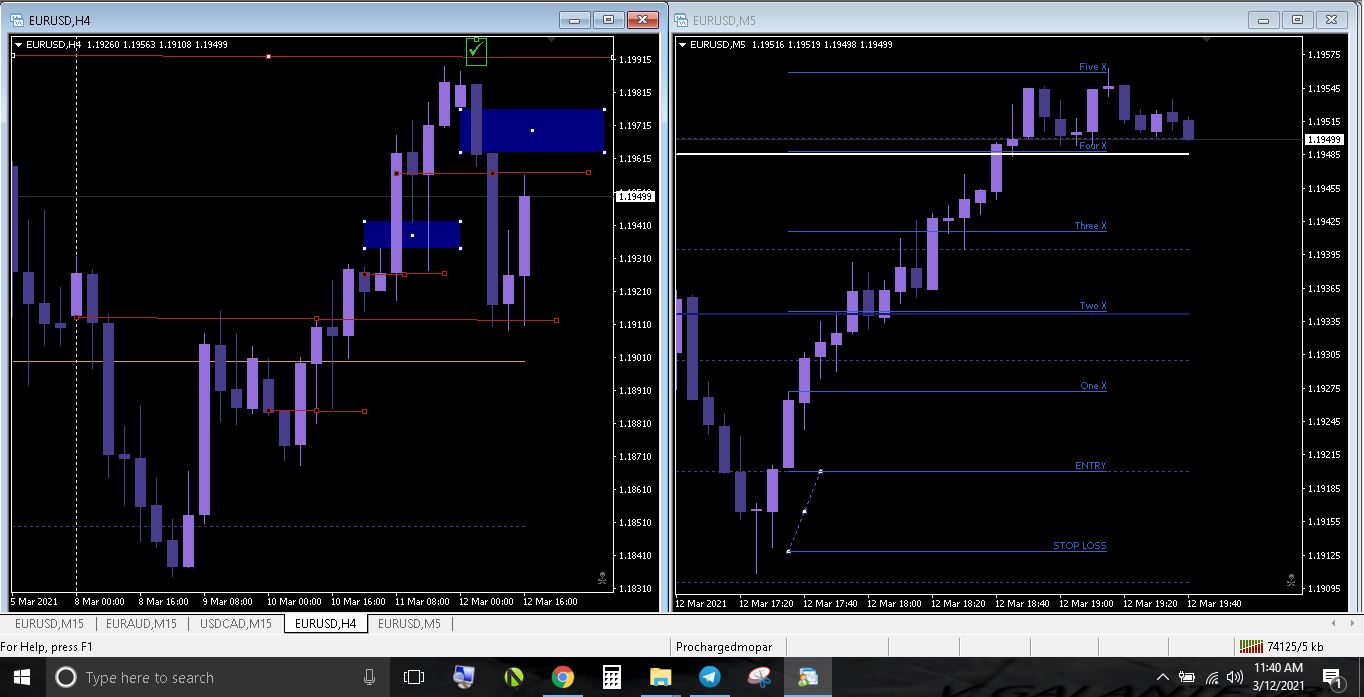Image resolution: width=1364 pixels, height=697 pixels.
Task: Click the MetaTrader taskbar icon
Action: point(808,677)
